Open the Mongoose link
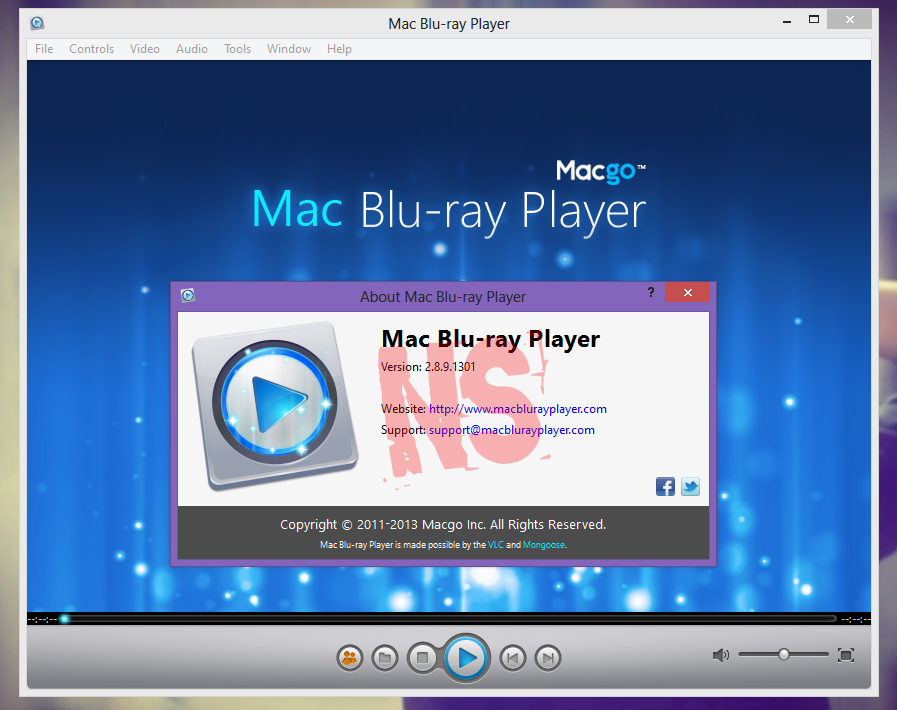897x710 pixels. pos(543,545)
